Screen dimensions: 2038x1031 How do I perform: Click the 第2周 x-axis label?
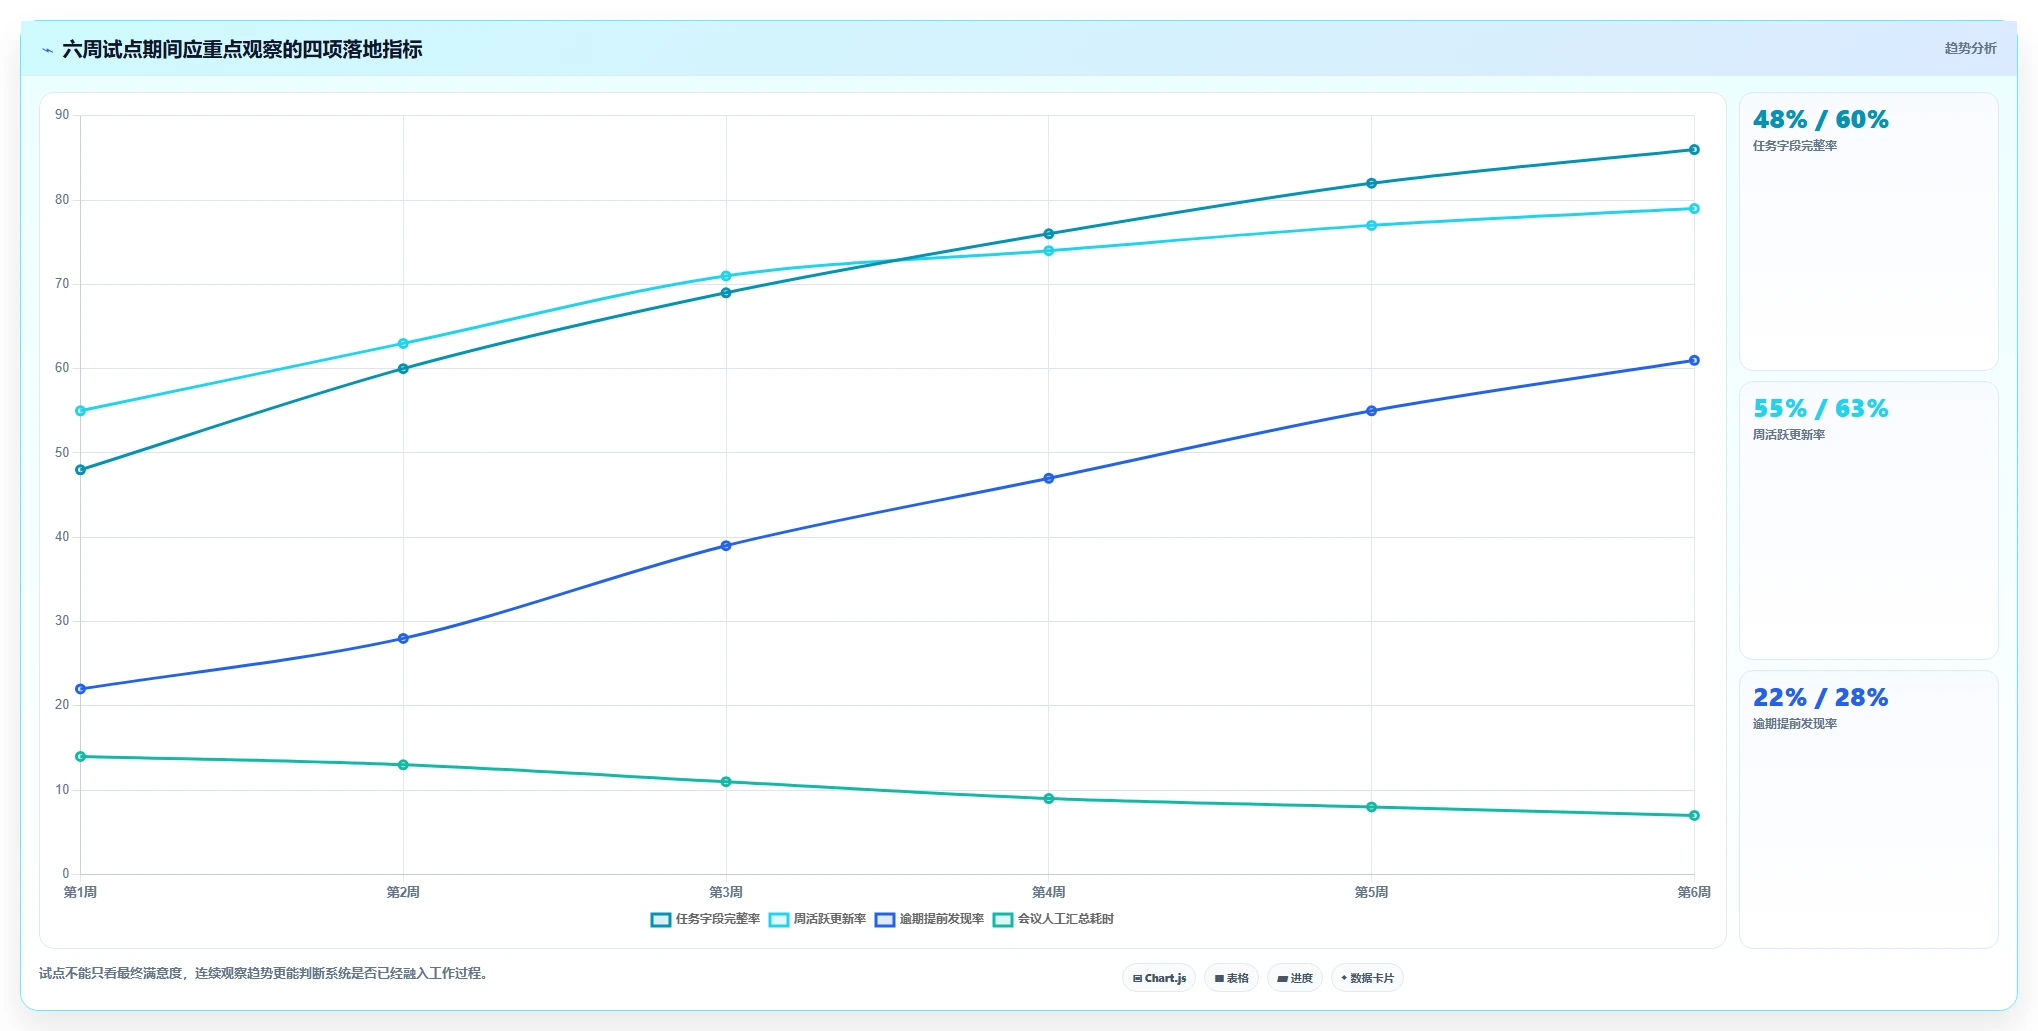pos(403,892)
